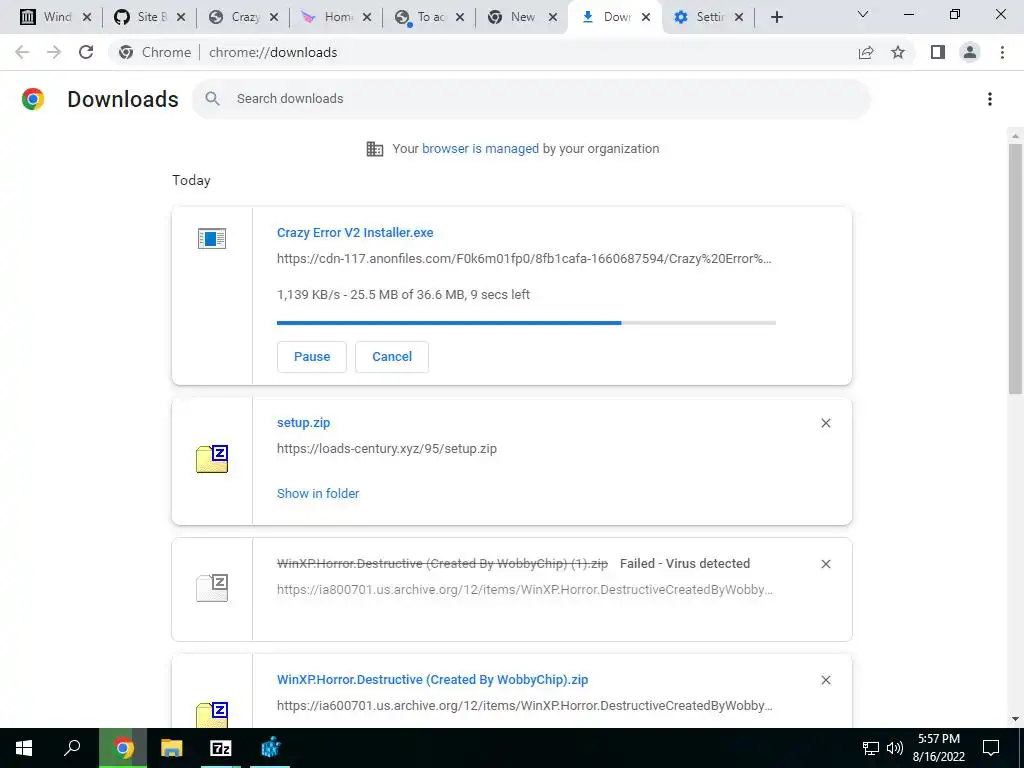Click the Chrome logo beside Downloads title
Viewport: 1024px width, 768px height.
[x=33, y=99]
